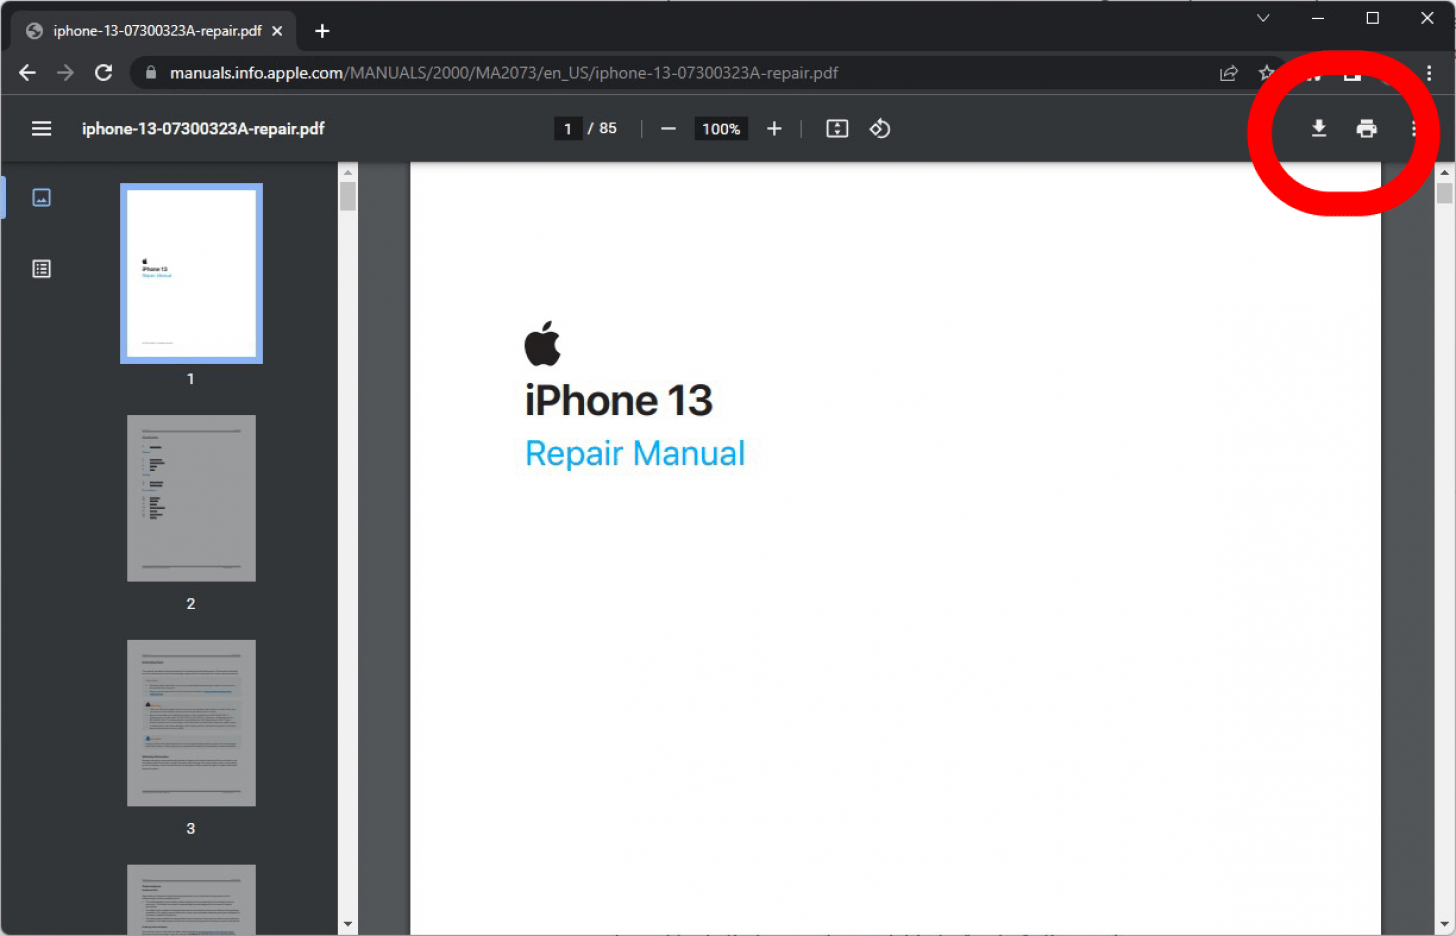
Task: Select page 1 thumbnail
Action: click(191, 273)
